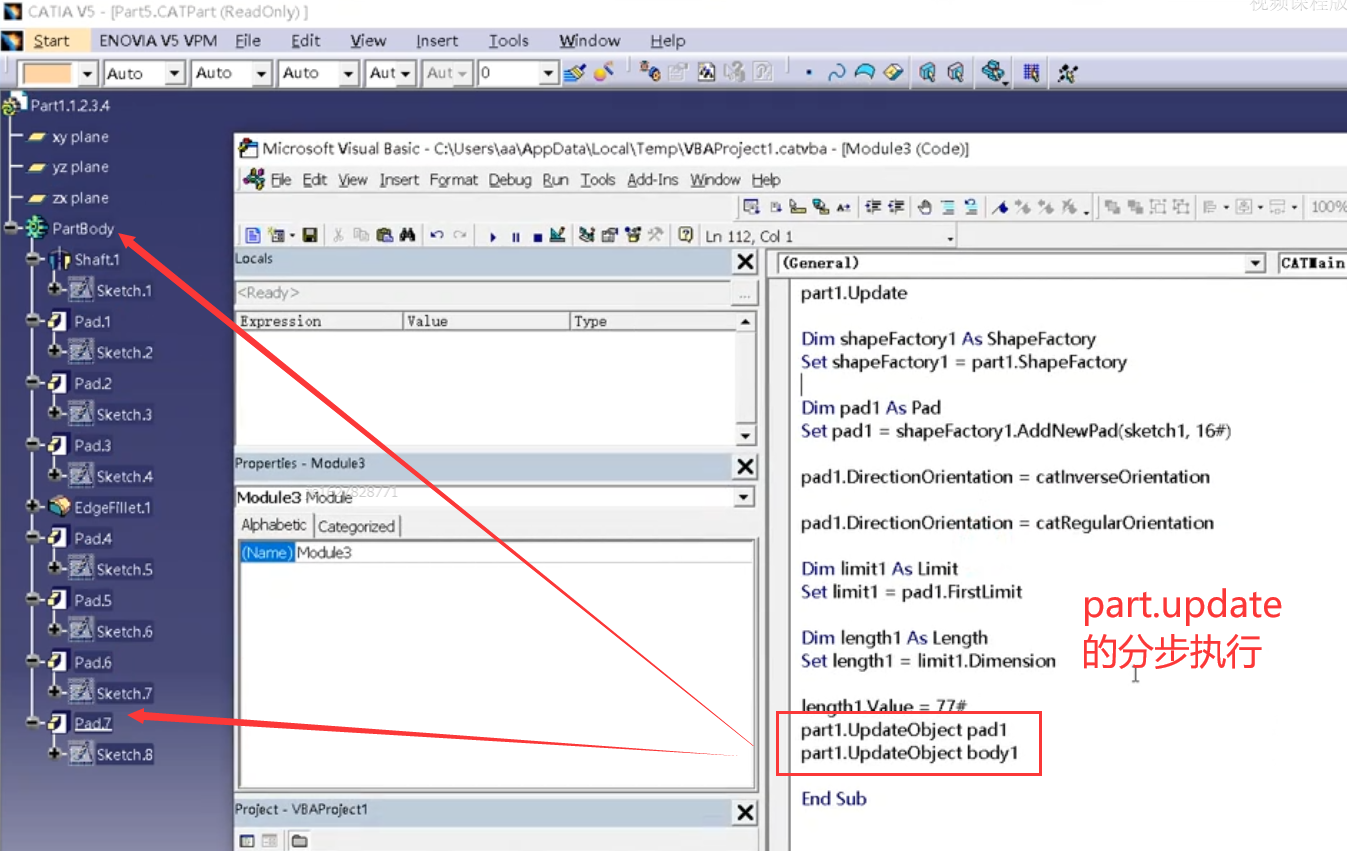Open the Project Explorer icon
This screenshot has height=851, width=1347.
pos(587,235)
